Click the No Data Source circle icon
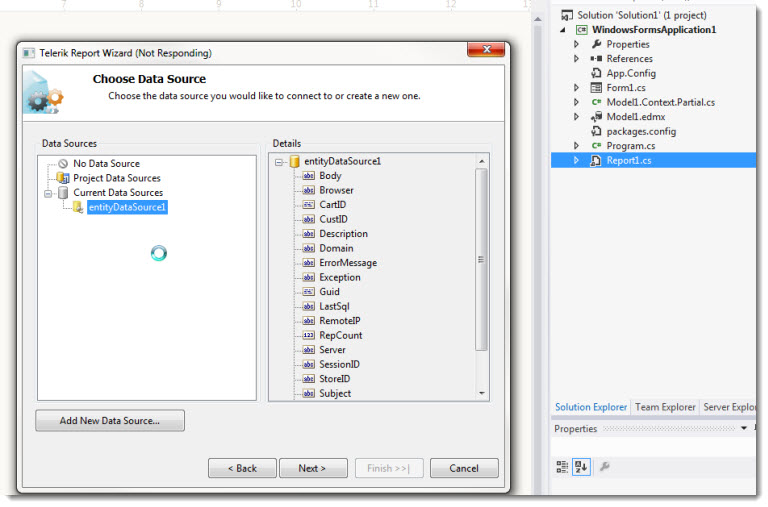The image size is (768, 507). point(63,164)
